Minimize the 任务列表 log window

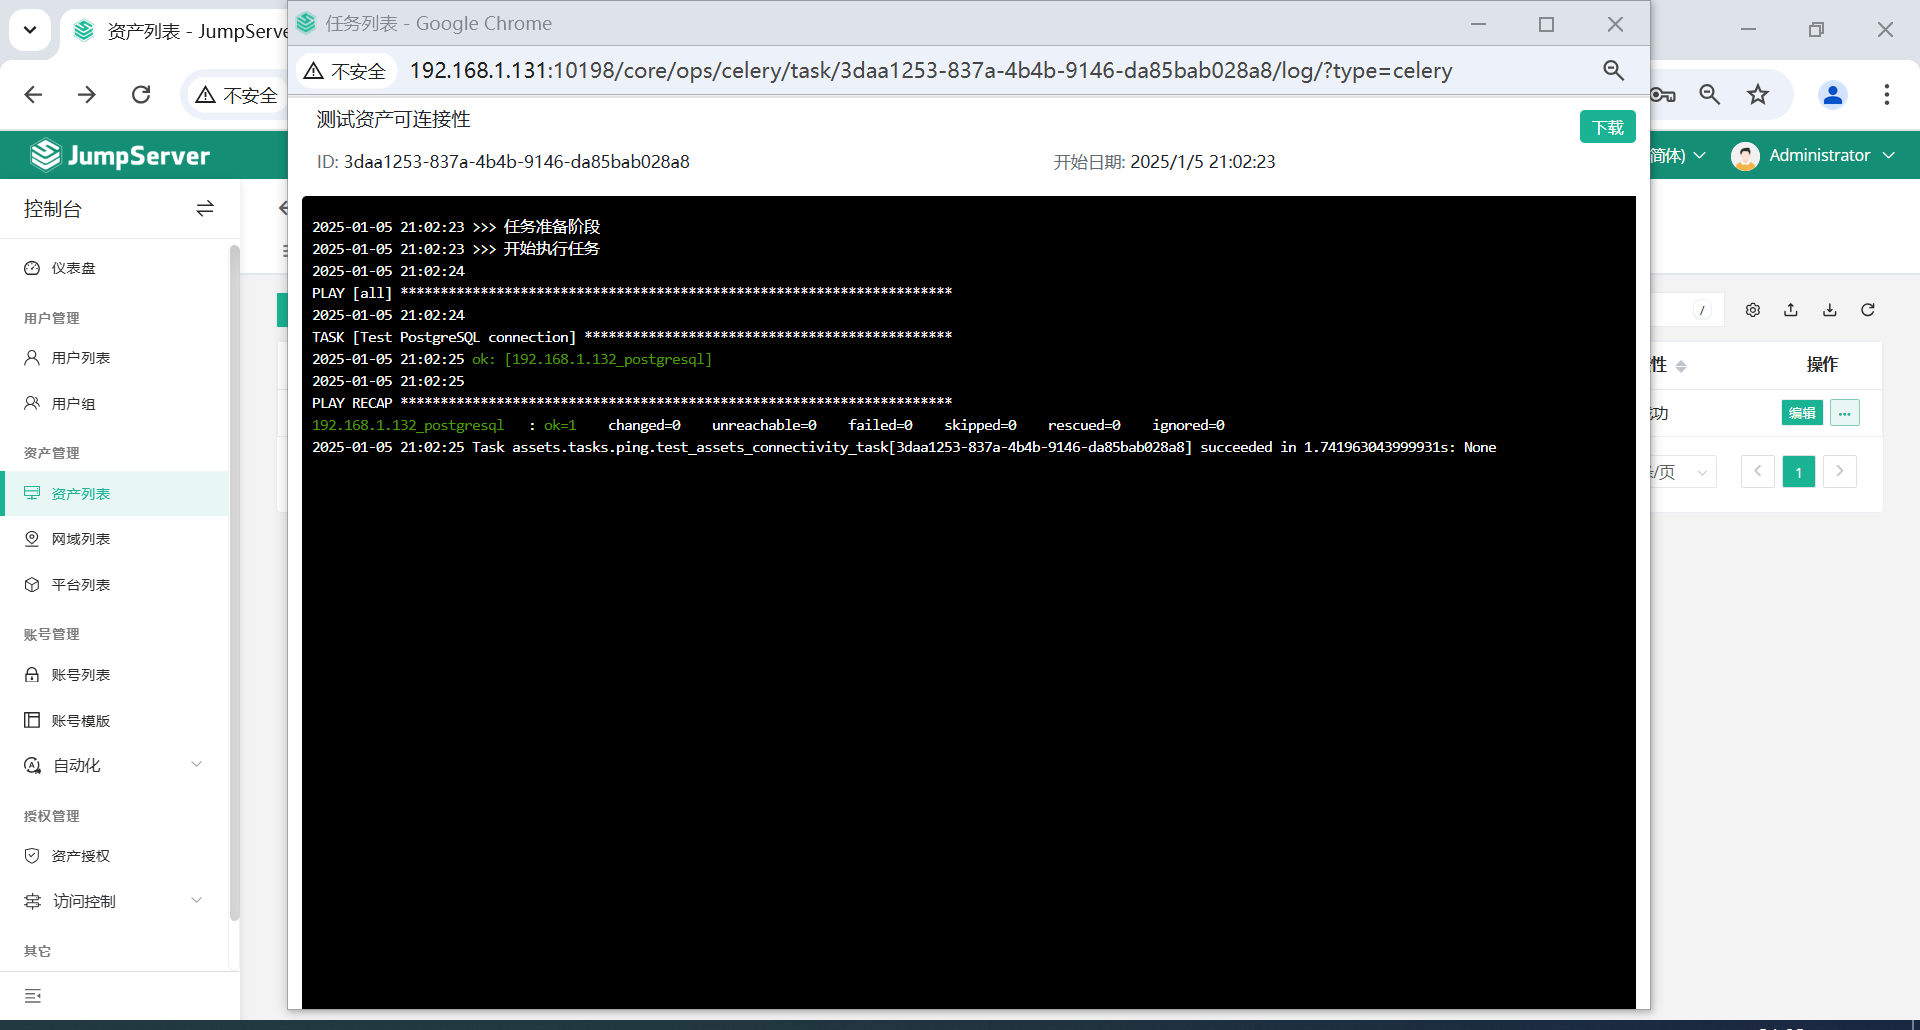(x=1478, y=24)
